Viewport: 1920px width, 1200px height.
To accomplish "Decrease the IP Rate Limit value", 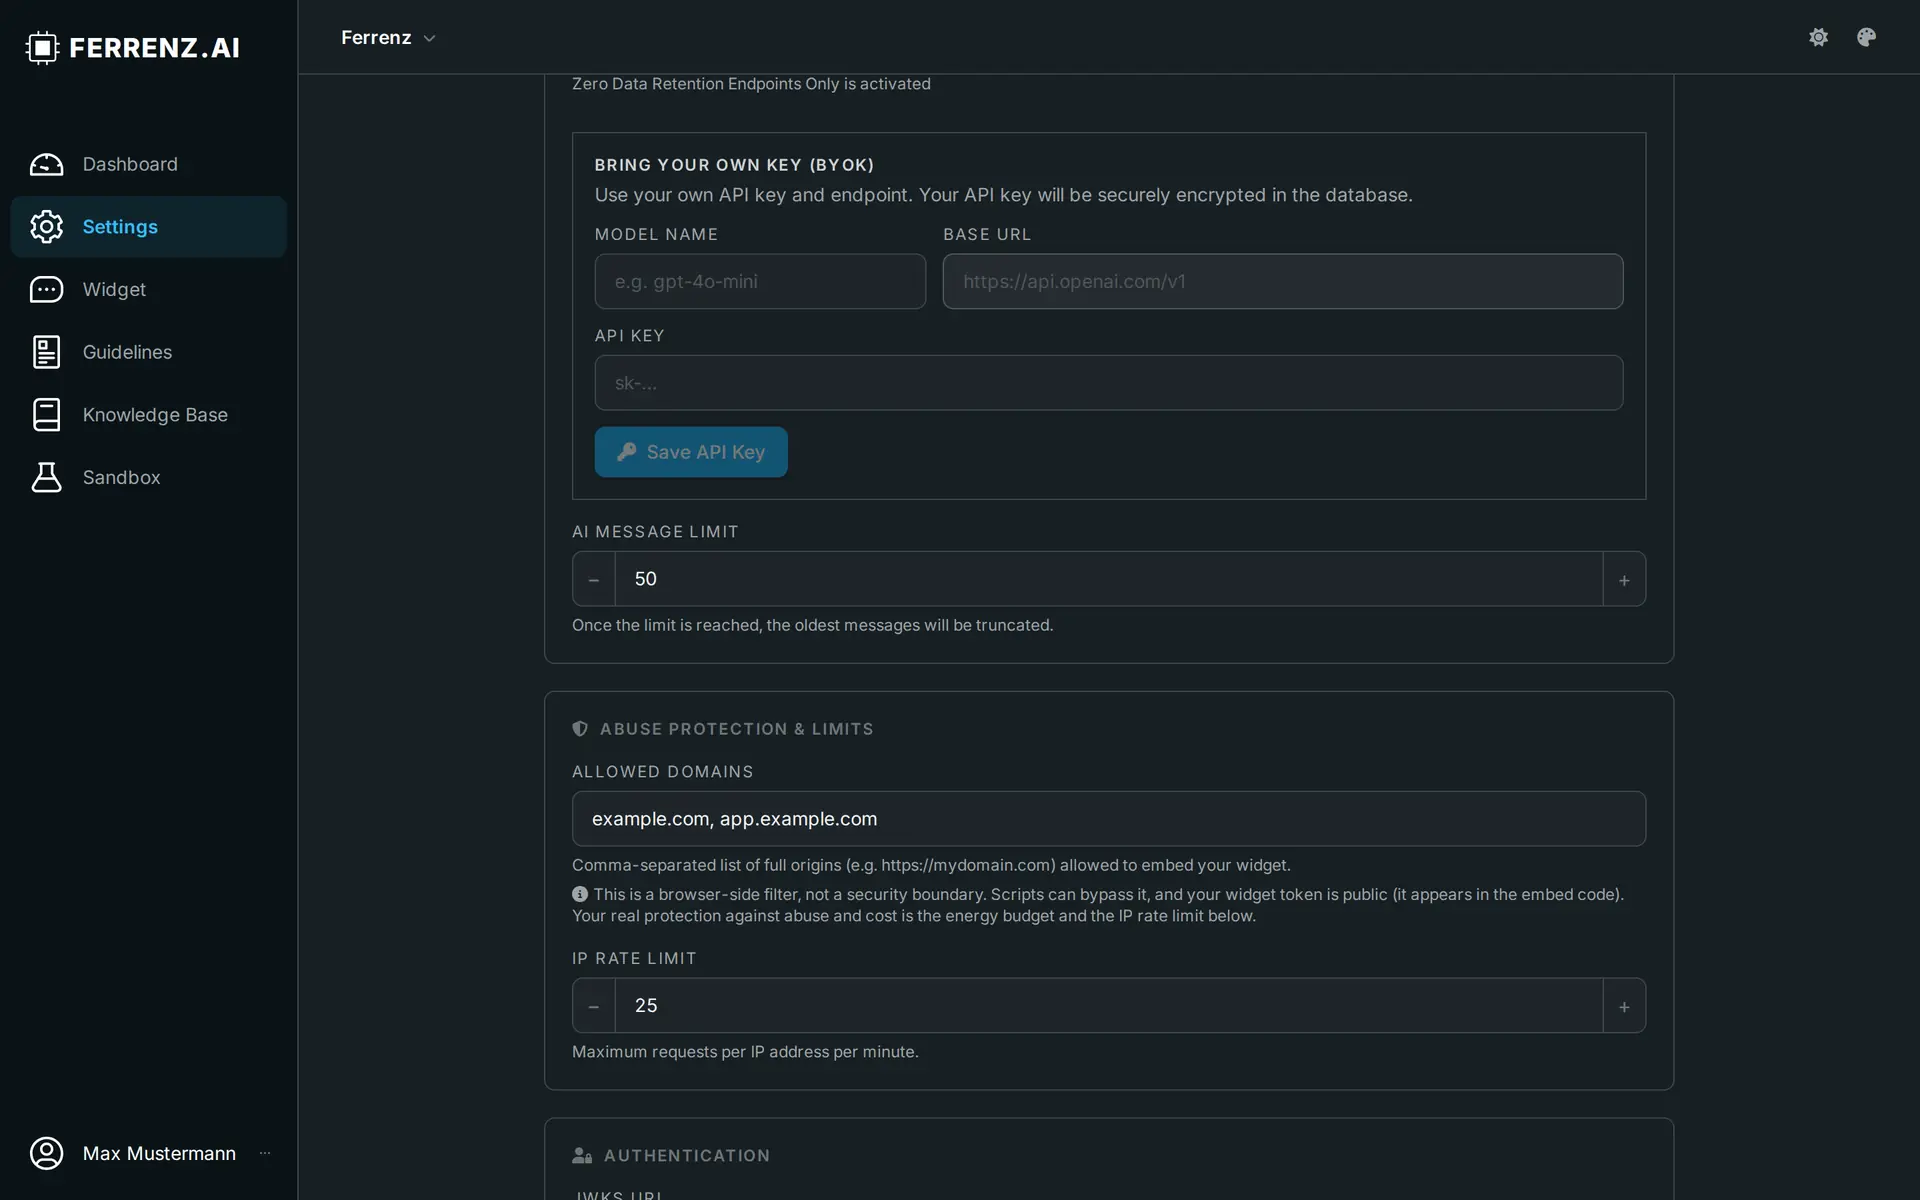I will point(594,1006).
